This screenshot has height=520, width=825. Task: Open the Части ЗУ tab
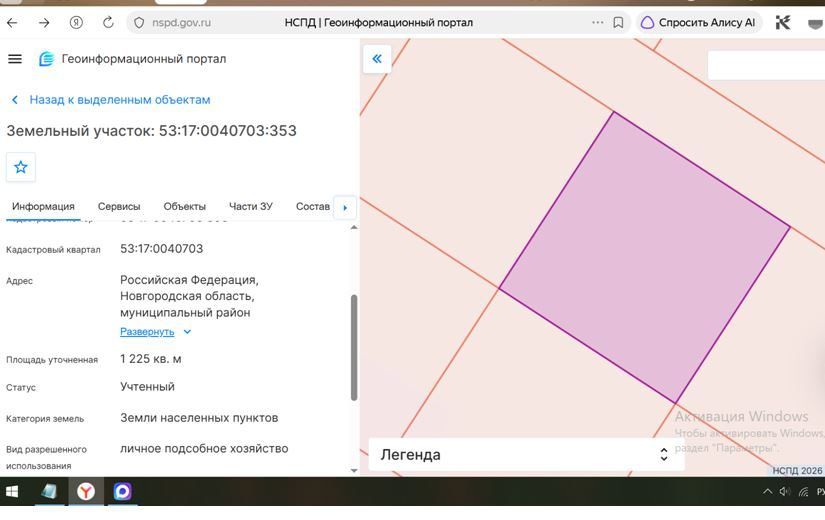[x=250, y=206]
